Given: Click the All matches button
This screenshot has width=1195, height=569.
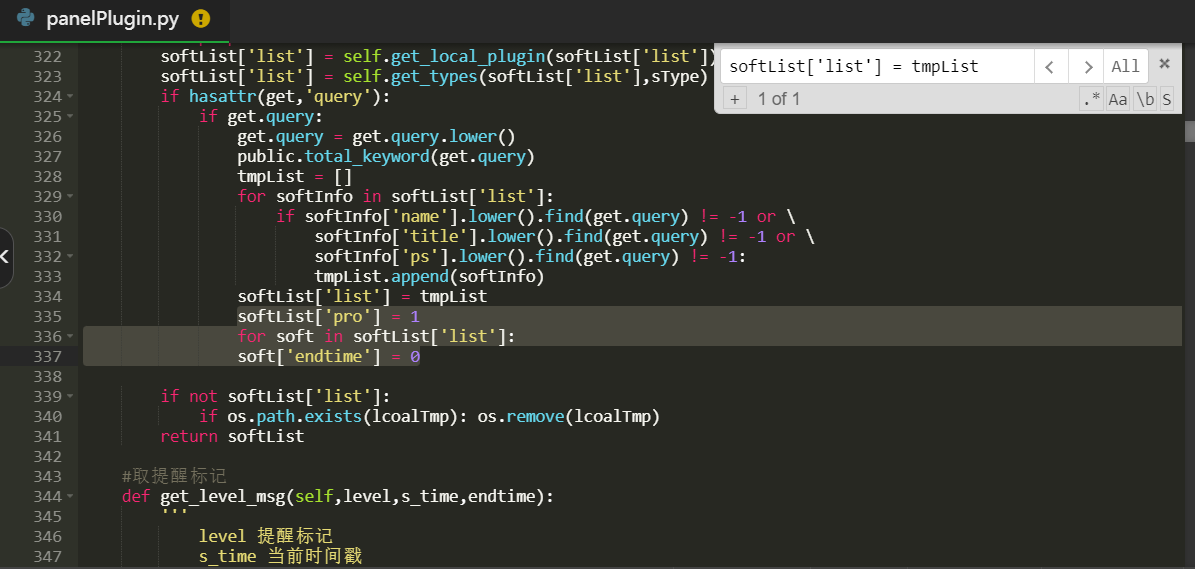Looking at the screenshot, I should [1125, 67].
